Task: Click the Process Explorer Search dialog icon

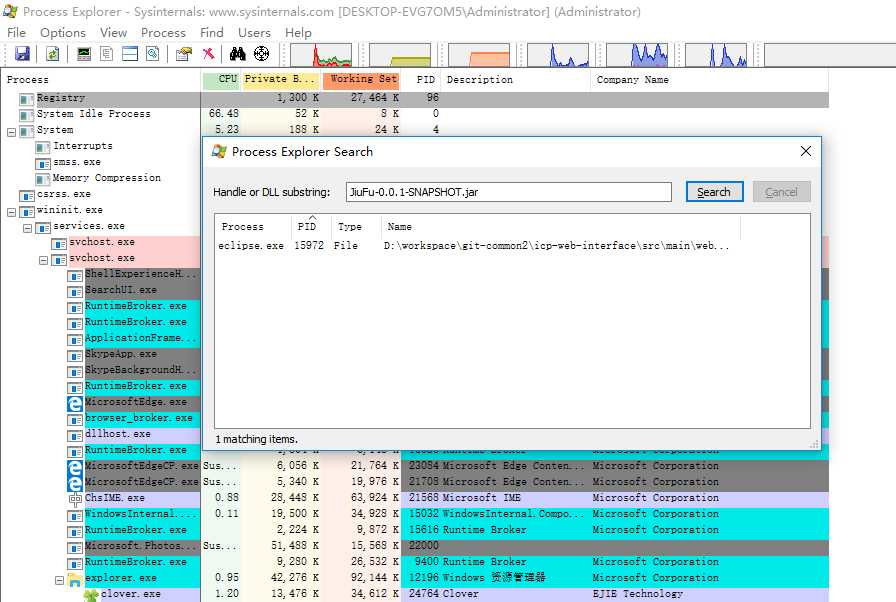Action: tap(219, 151)
